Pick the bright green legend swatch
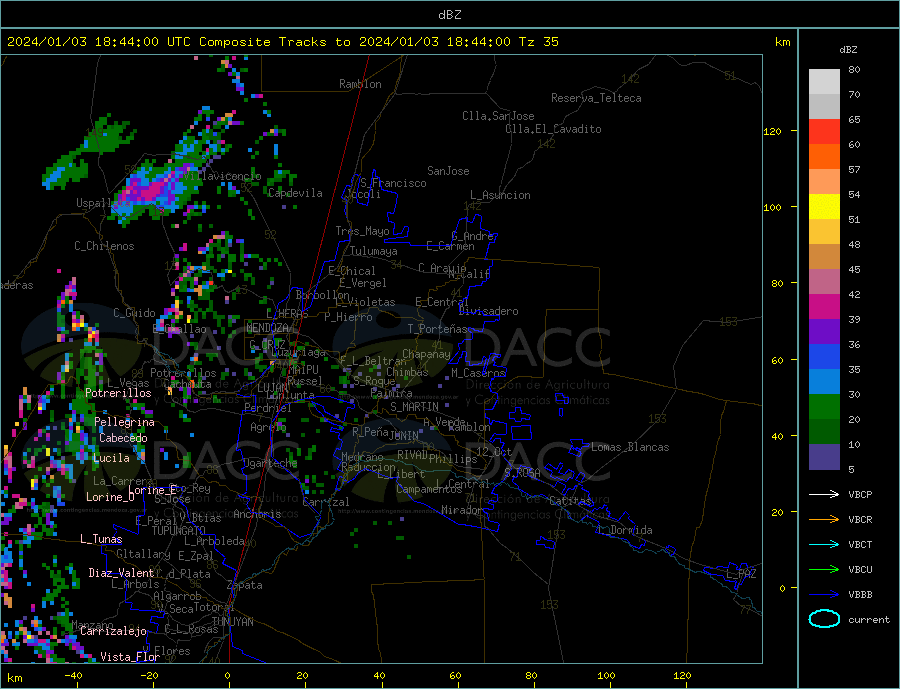 point(824,407)
